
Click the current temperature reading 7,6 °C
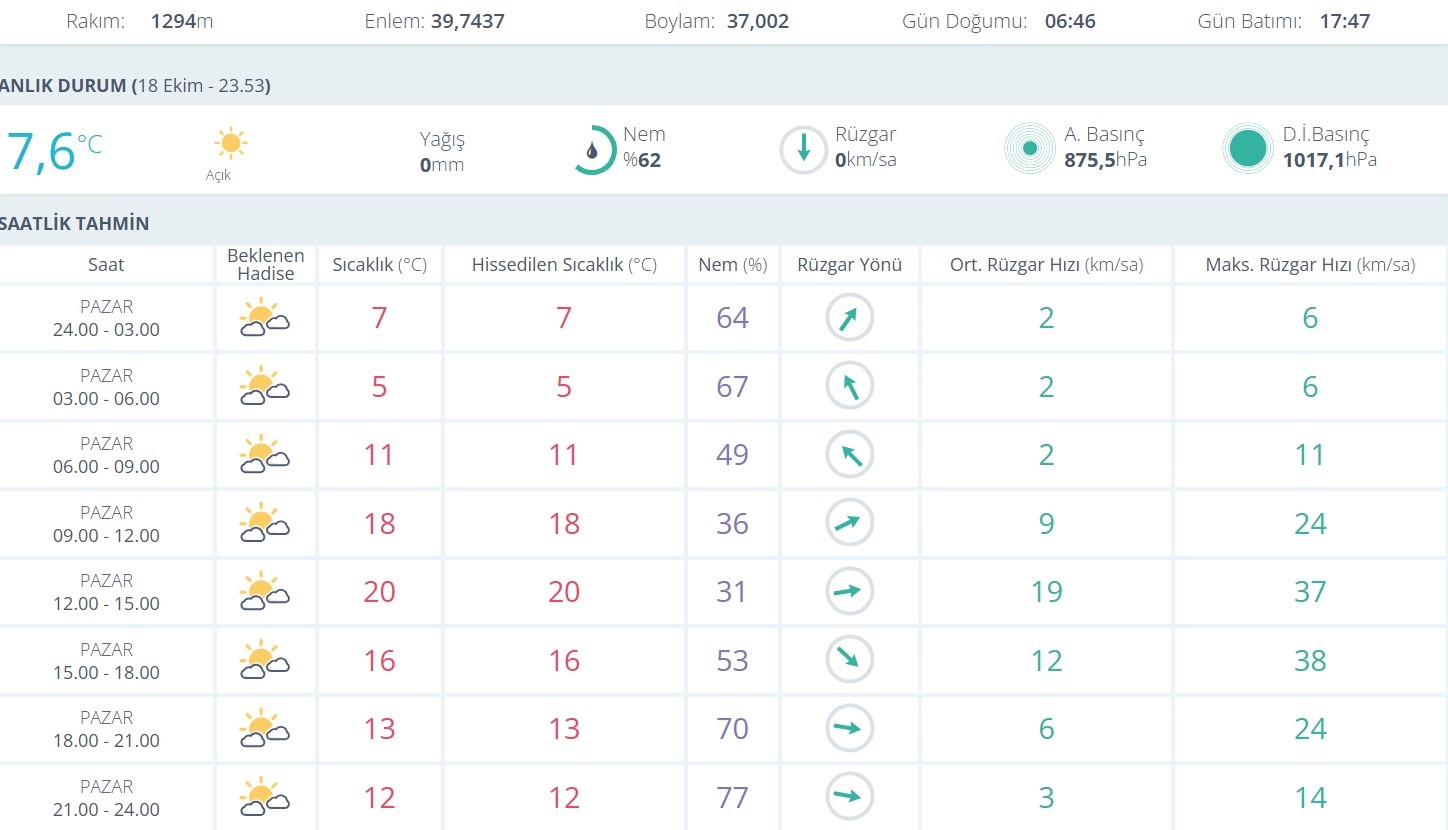click(x=50, y=151)
